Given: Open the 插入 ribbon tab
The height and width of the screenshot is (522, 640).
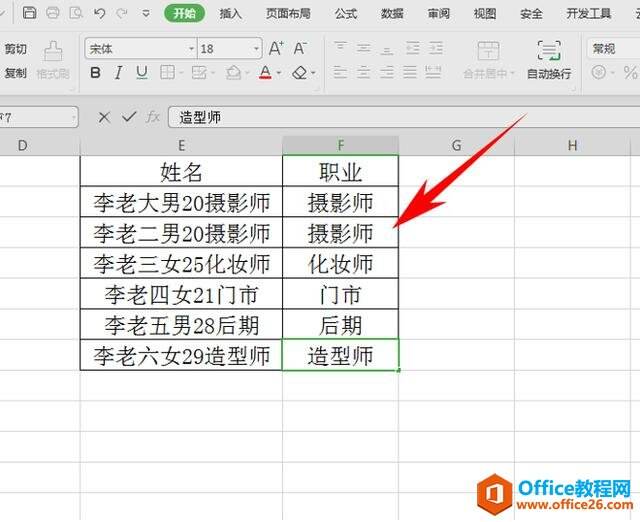Looking at the screenshot, I should [231, 14].
